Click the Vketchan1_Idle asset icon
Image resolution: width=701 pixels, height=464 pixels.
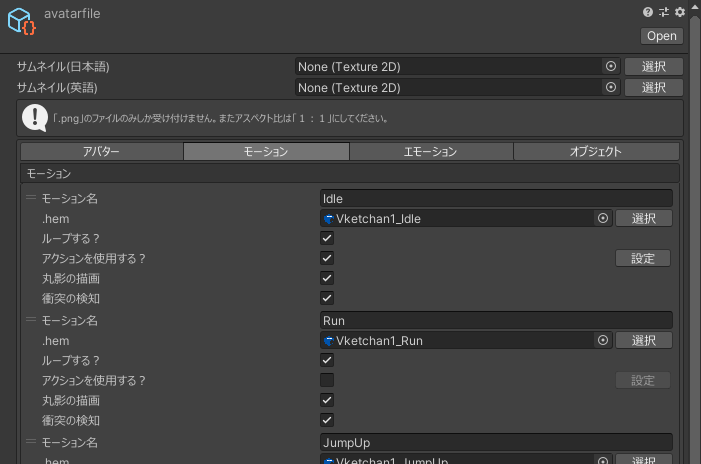(x=329, y=219)
